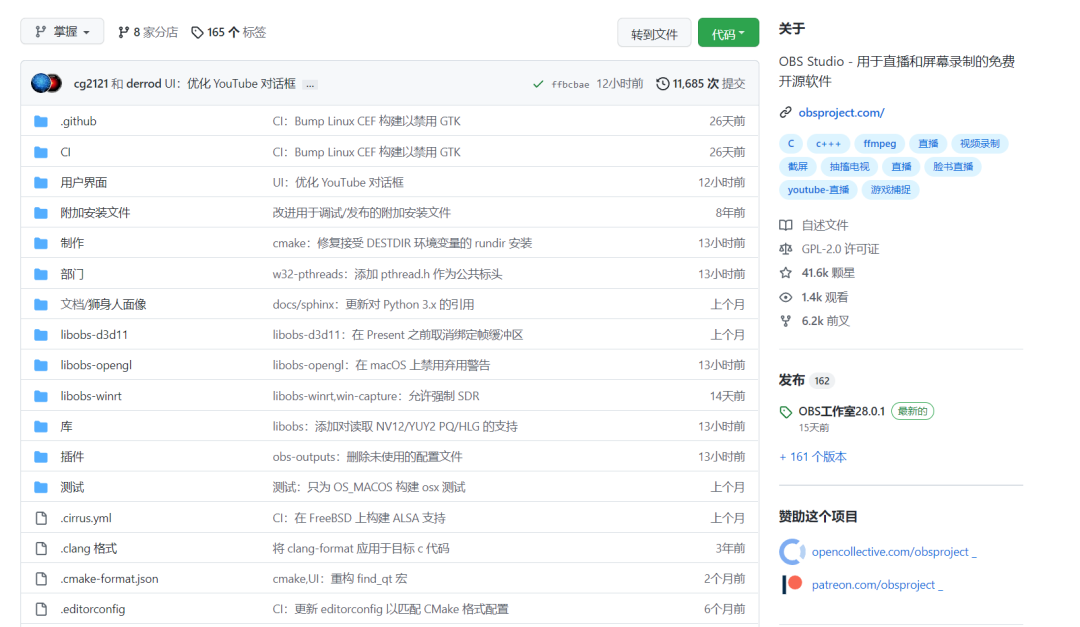This screenshot has height=627, width=1080.
Task: Expand the commit message ellipsis
Action: click(x=311, y=84)
